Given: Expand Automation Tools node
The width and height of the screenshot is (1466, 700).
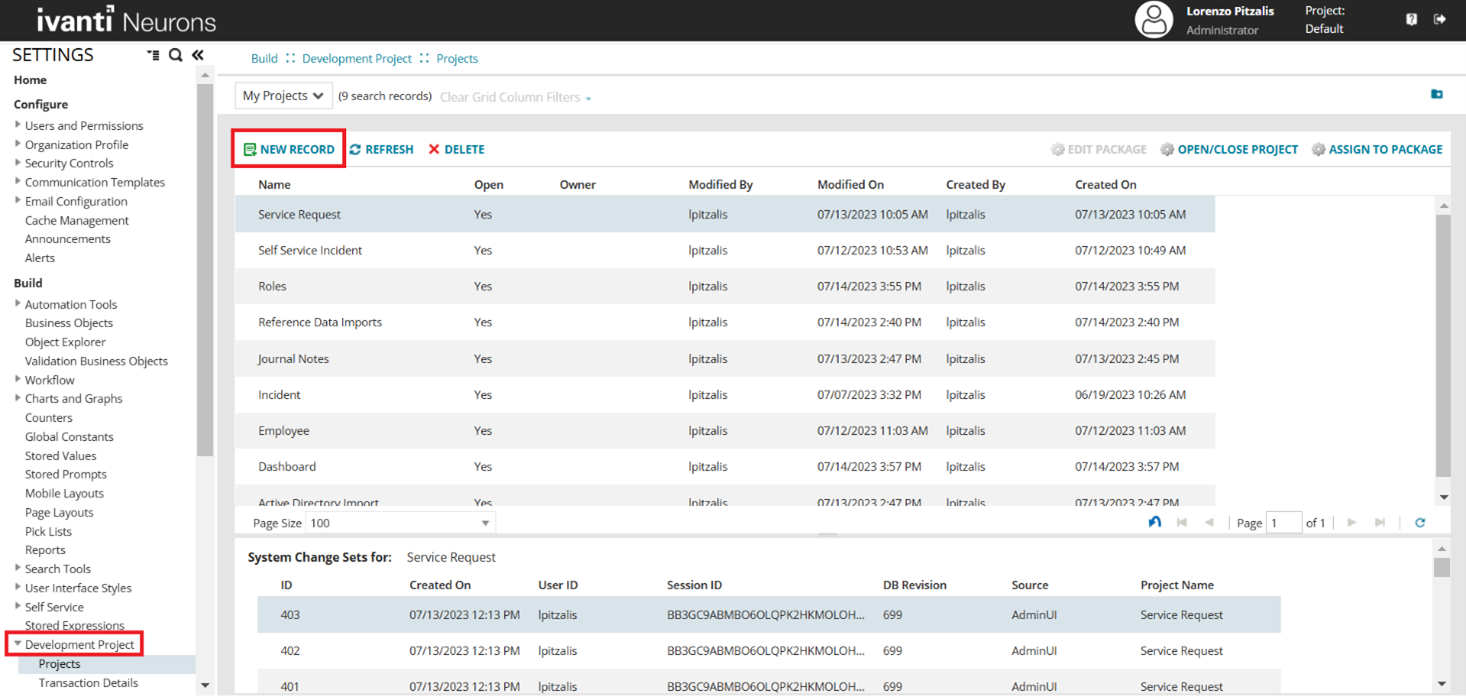Looking at the screenshot, I should coord(18,304).
